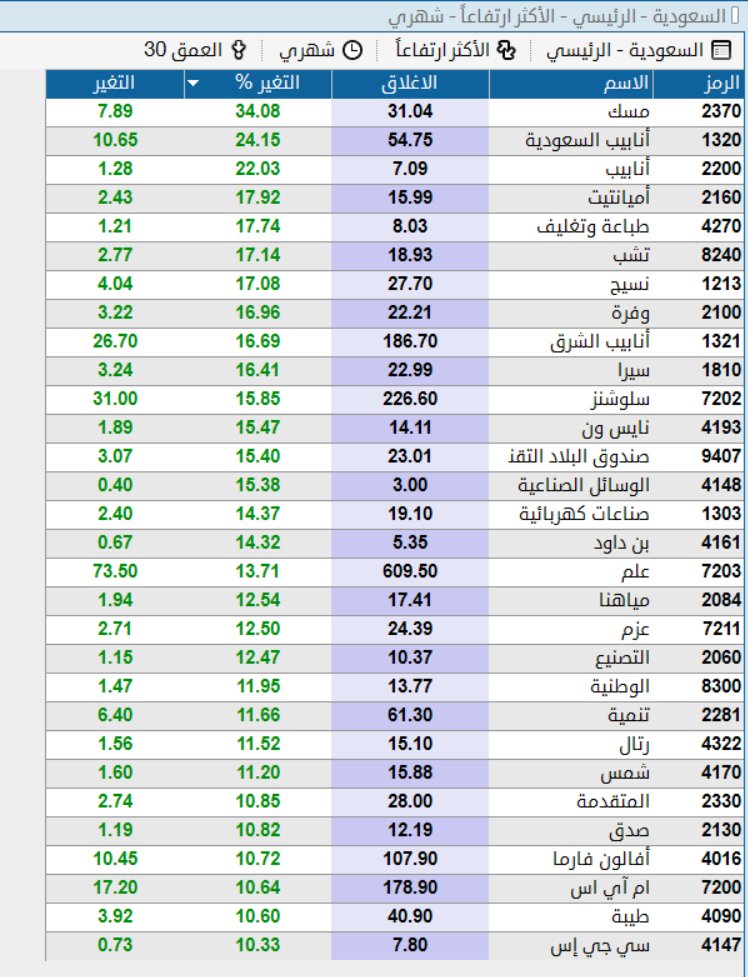This screenshot has width=748, height=977.
Task: Click the سلوشنز stock name
Action: coord(620,399)
